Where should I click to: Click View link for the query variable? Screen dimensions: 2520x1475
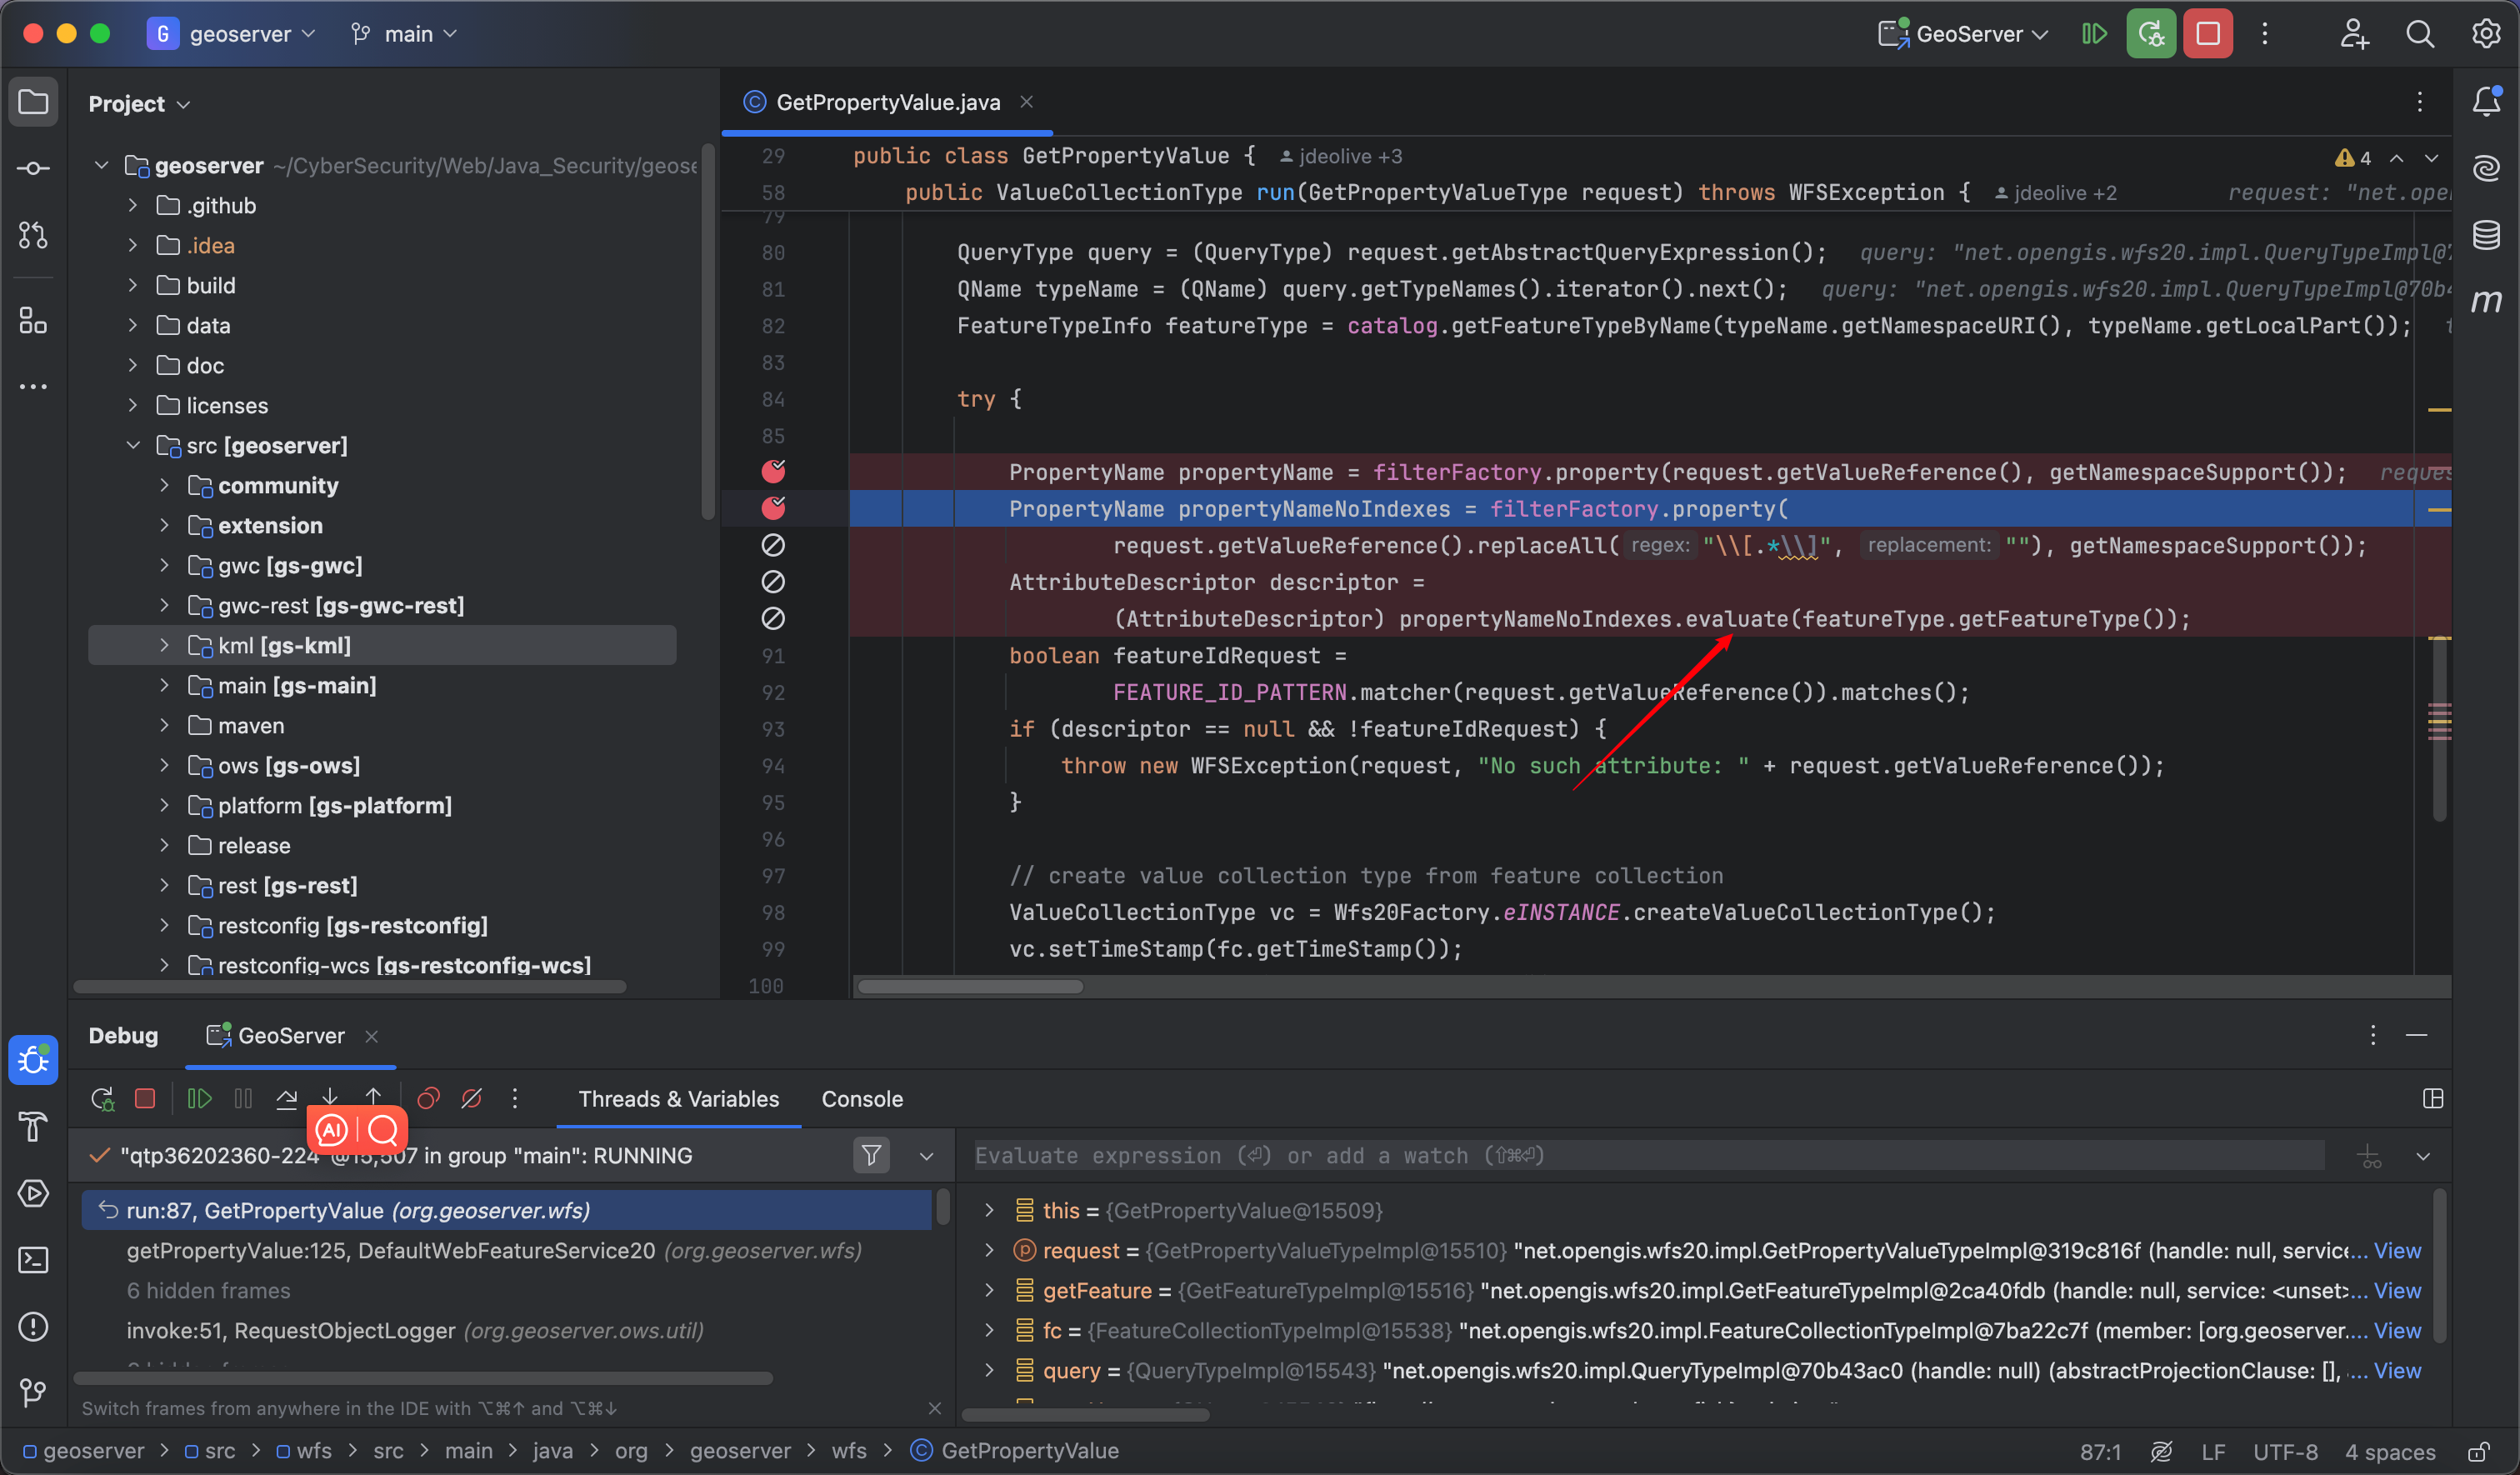[x=2397, y=1370]
